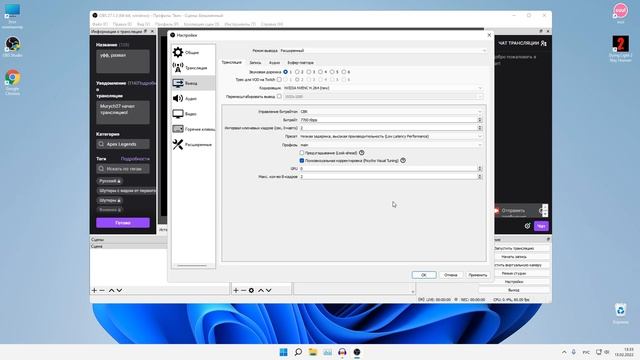
Task: Switch to the Audio (Аудио) output tab
Action: [x=274, y=62]
